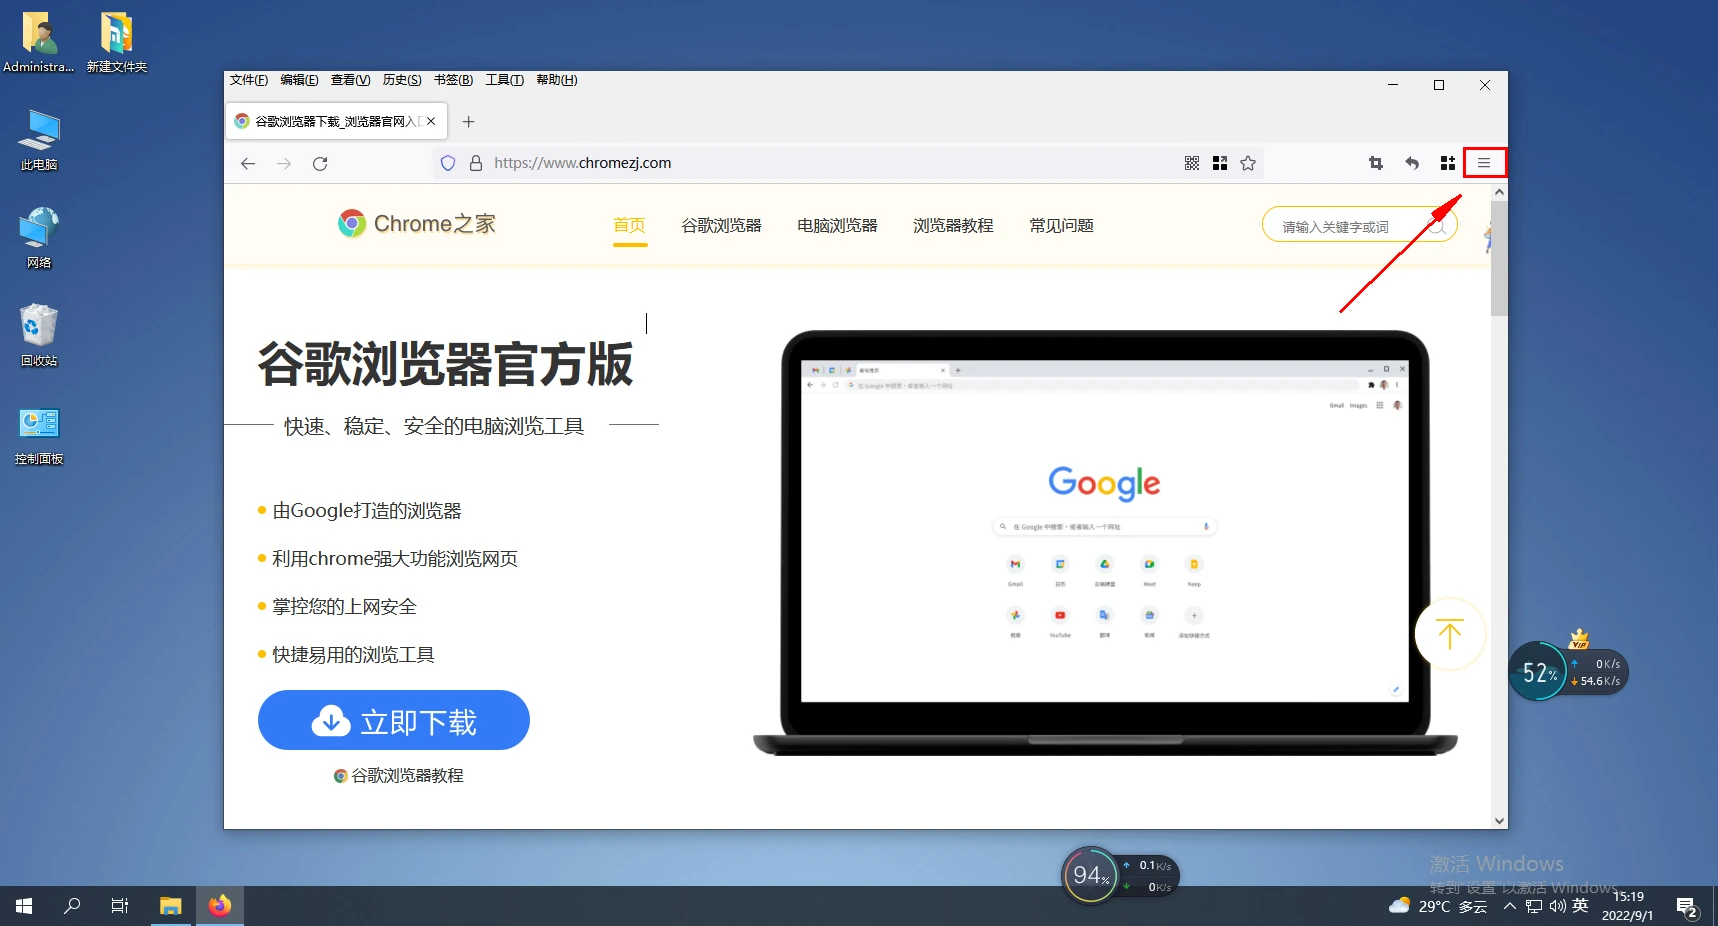Open 帮助(H) menu
Image resolution: width=1718 pixels, height=926 pixels.
(557, 80)
